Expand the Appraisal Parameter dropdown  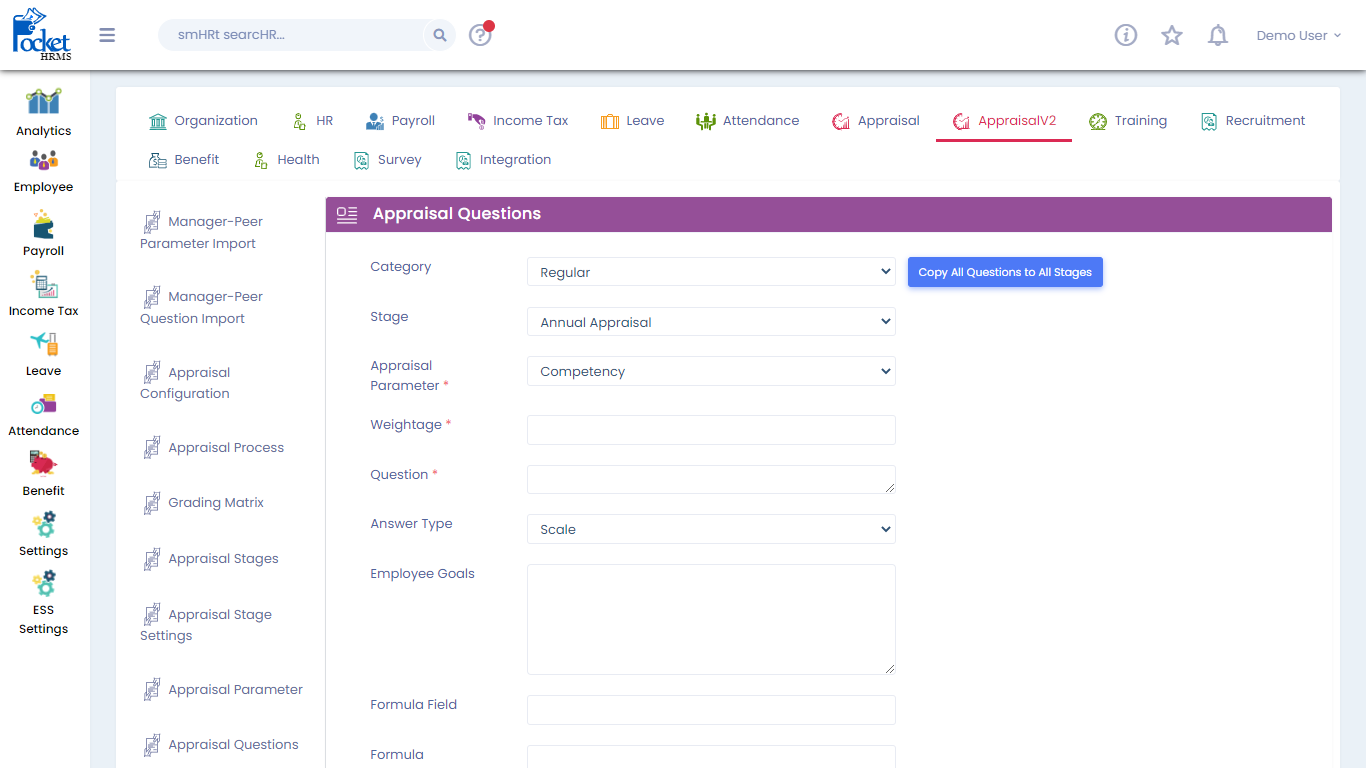tap(711, 371)
